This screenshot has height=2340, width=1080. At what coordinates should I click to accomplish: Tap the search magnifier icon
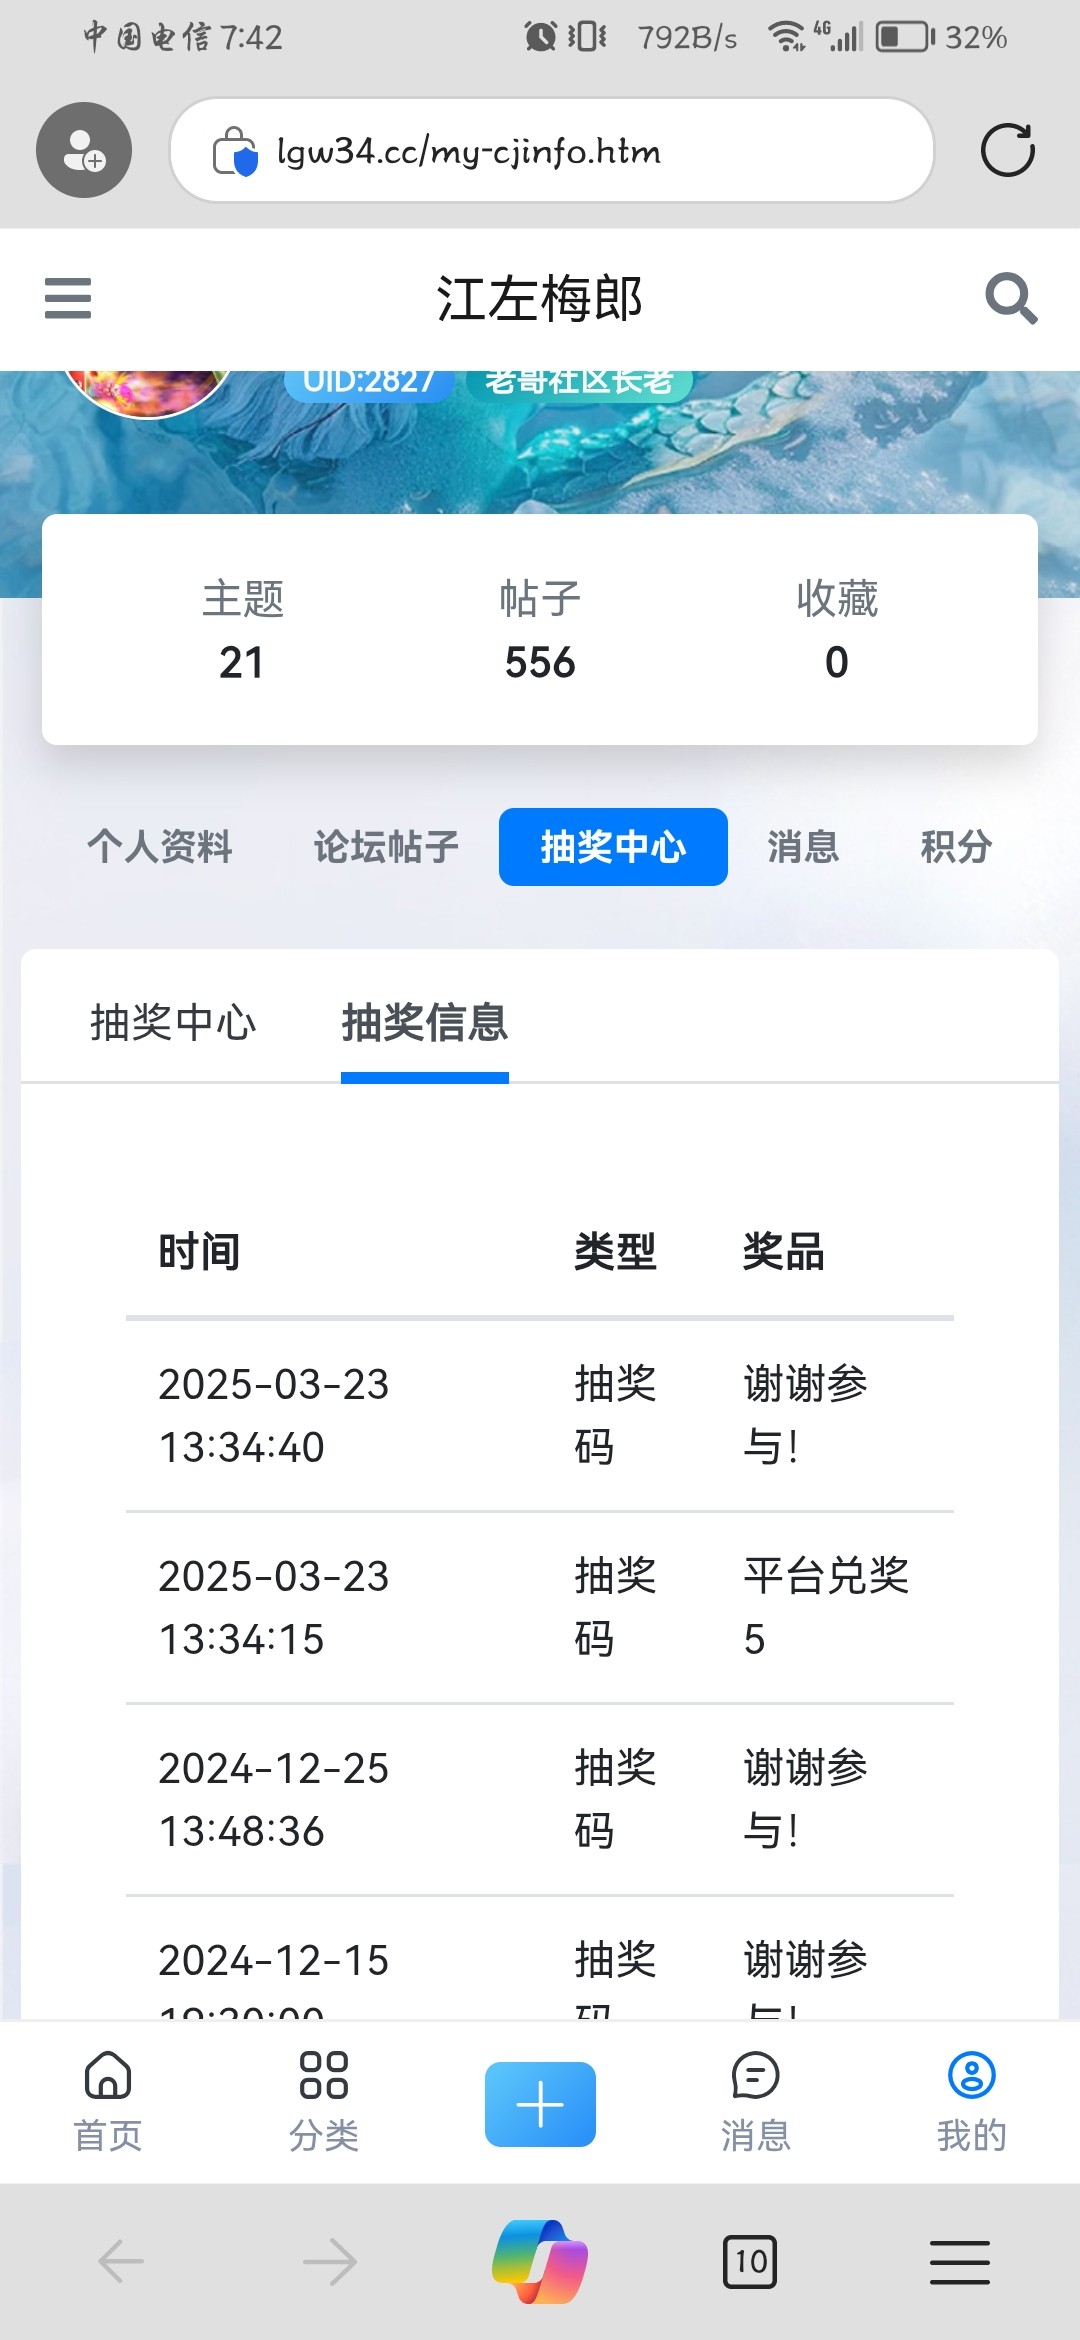(x=1010, y=298)
